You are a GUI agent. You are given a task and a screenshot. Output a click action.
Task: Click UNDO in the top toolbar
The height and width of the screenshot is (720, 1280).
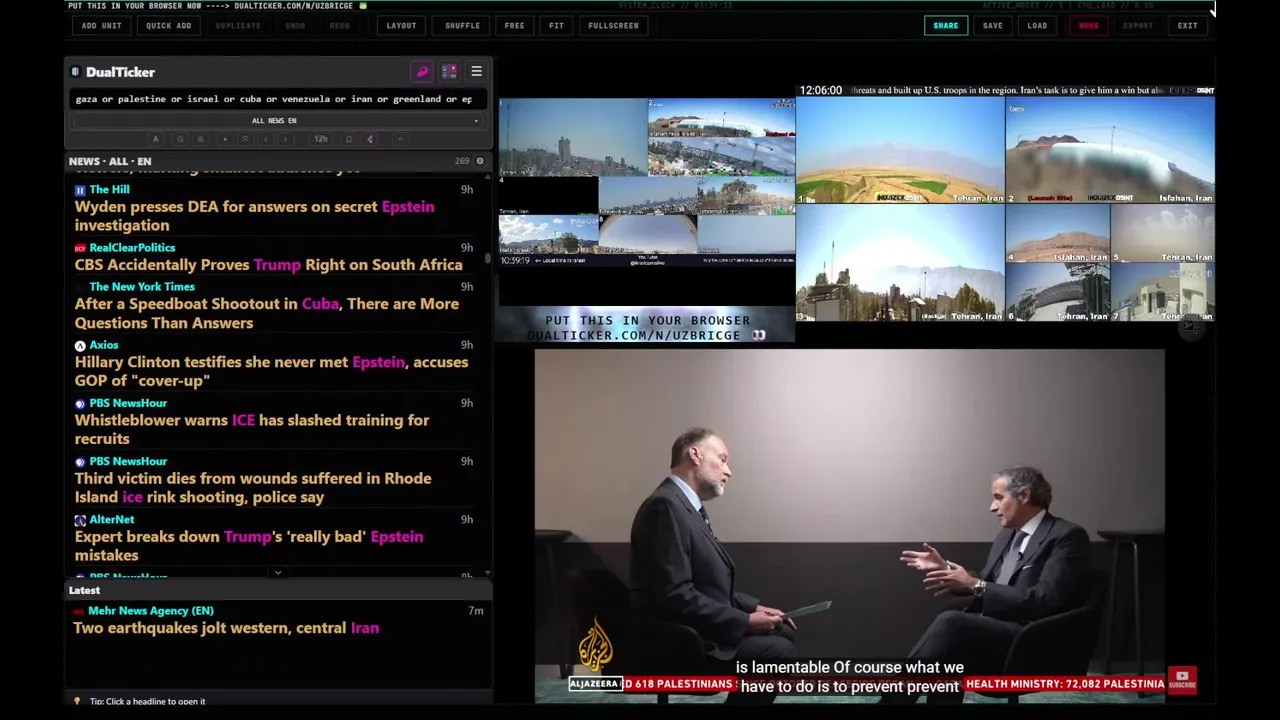pyautogui.click(x=295, y=25)
